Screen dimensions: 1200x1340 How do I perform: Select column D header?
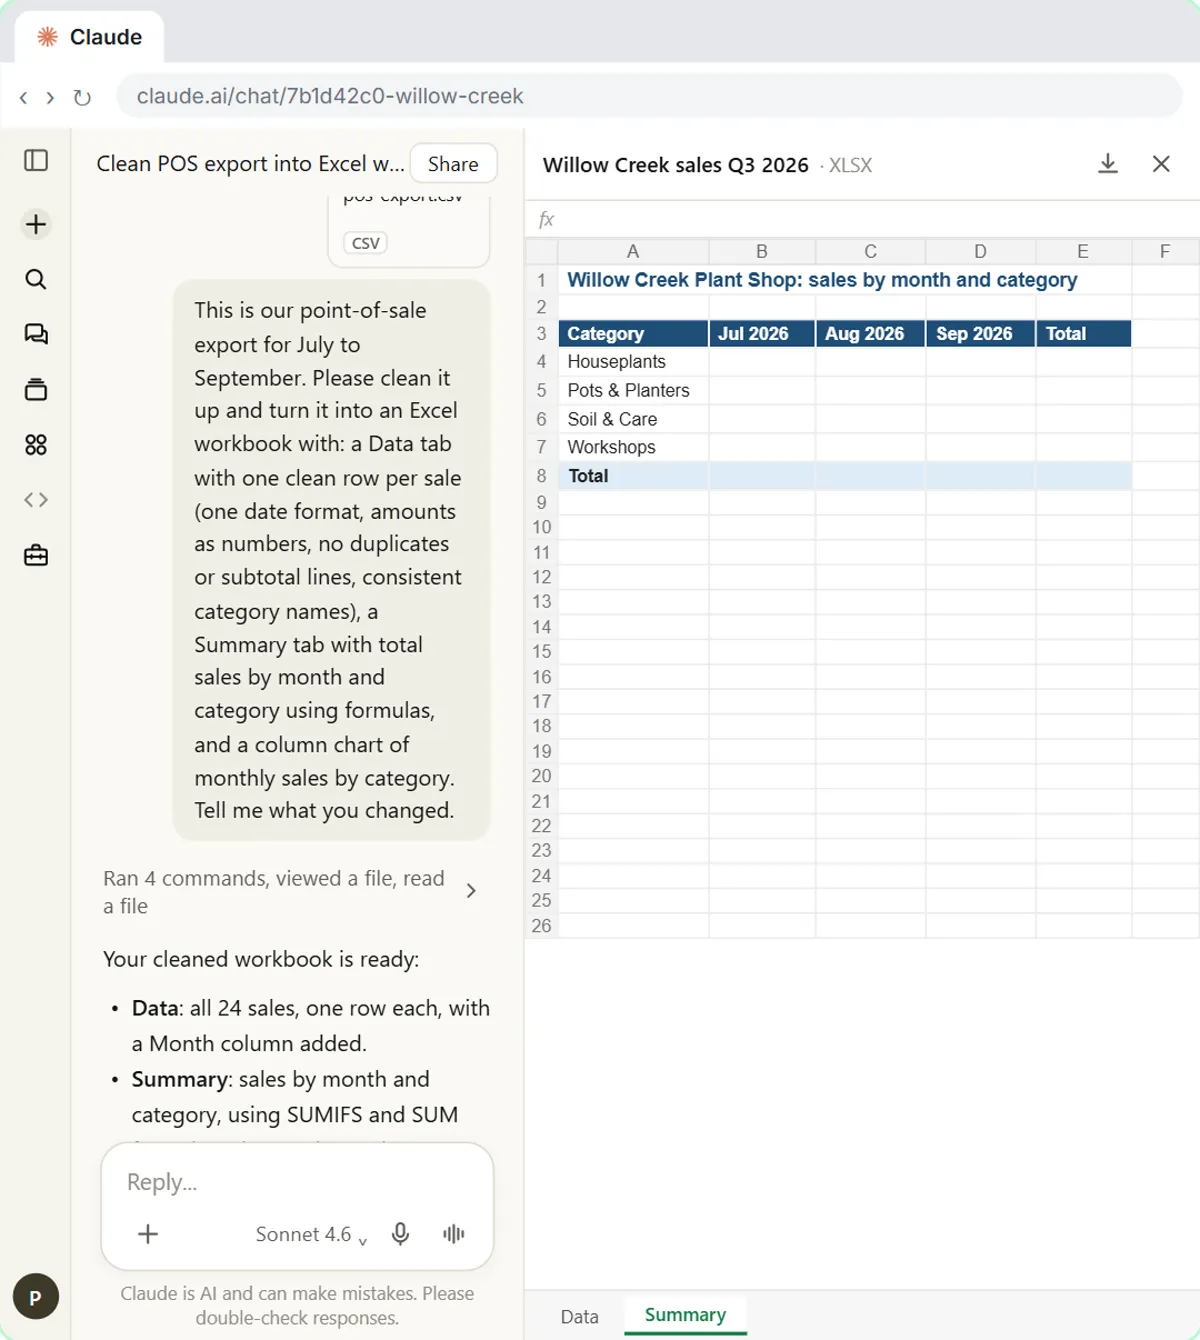pyautogui.click(x=981, y=252)
